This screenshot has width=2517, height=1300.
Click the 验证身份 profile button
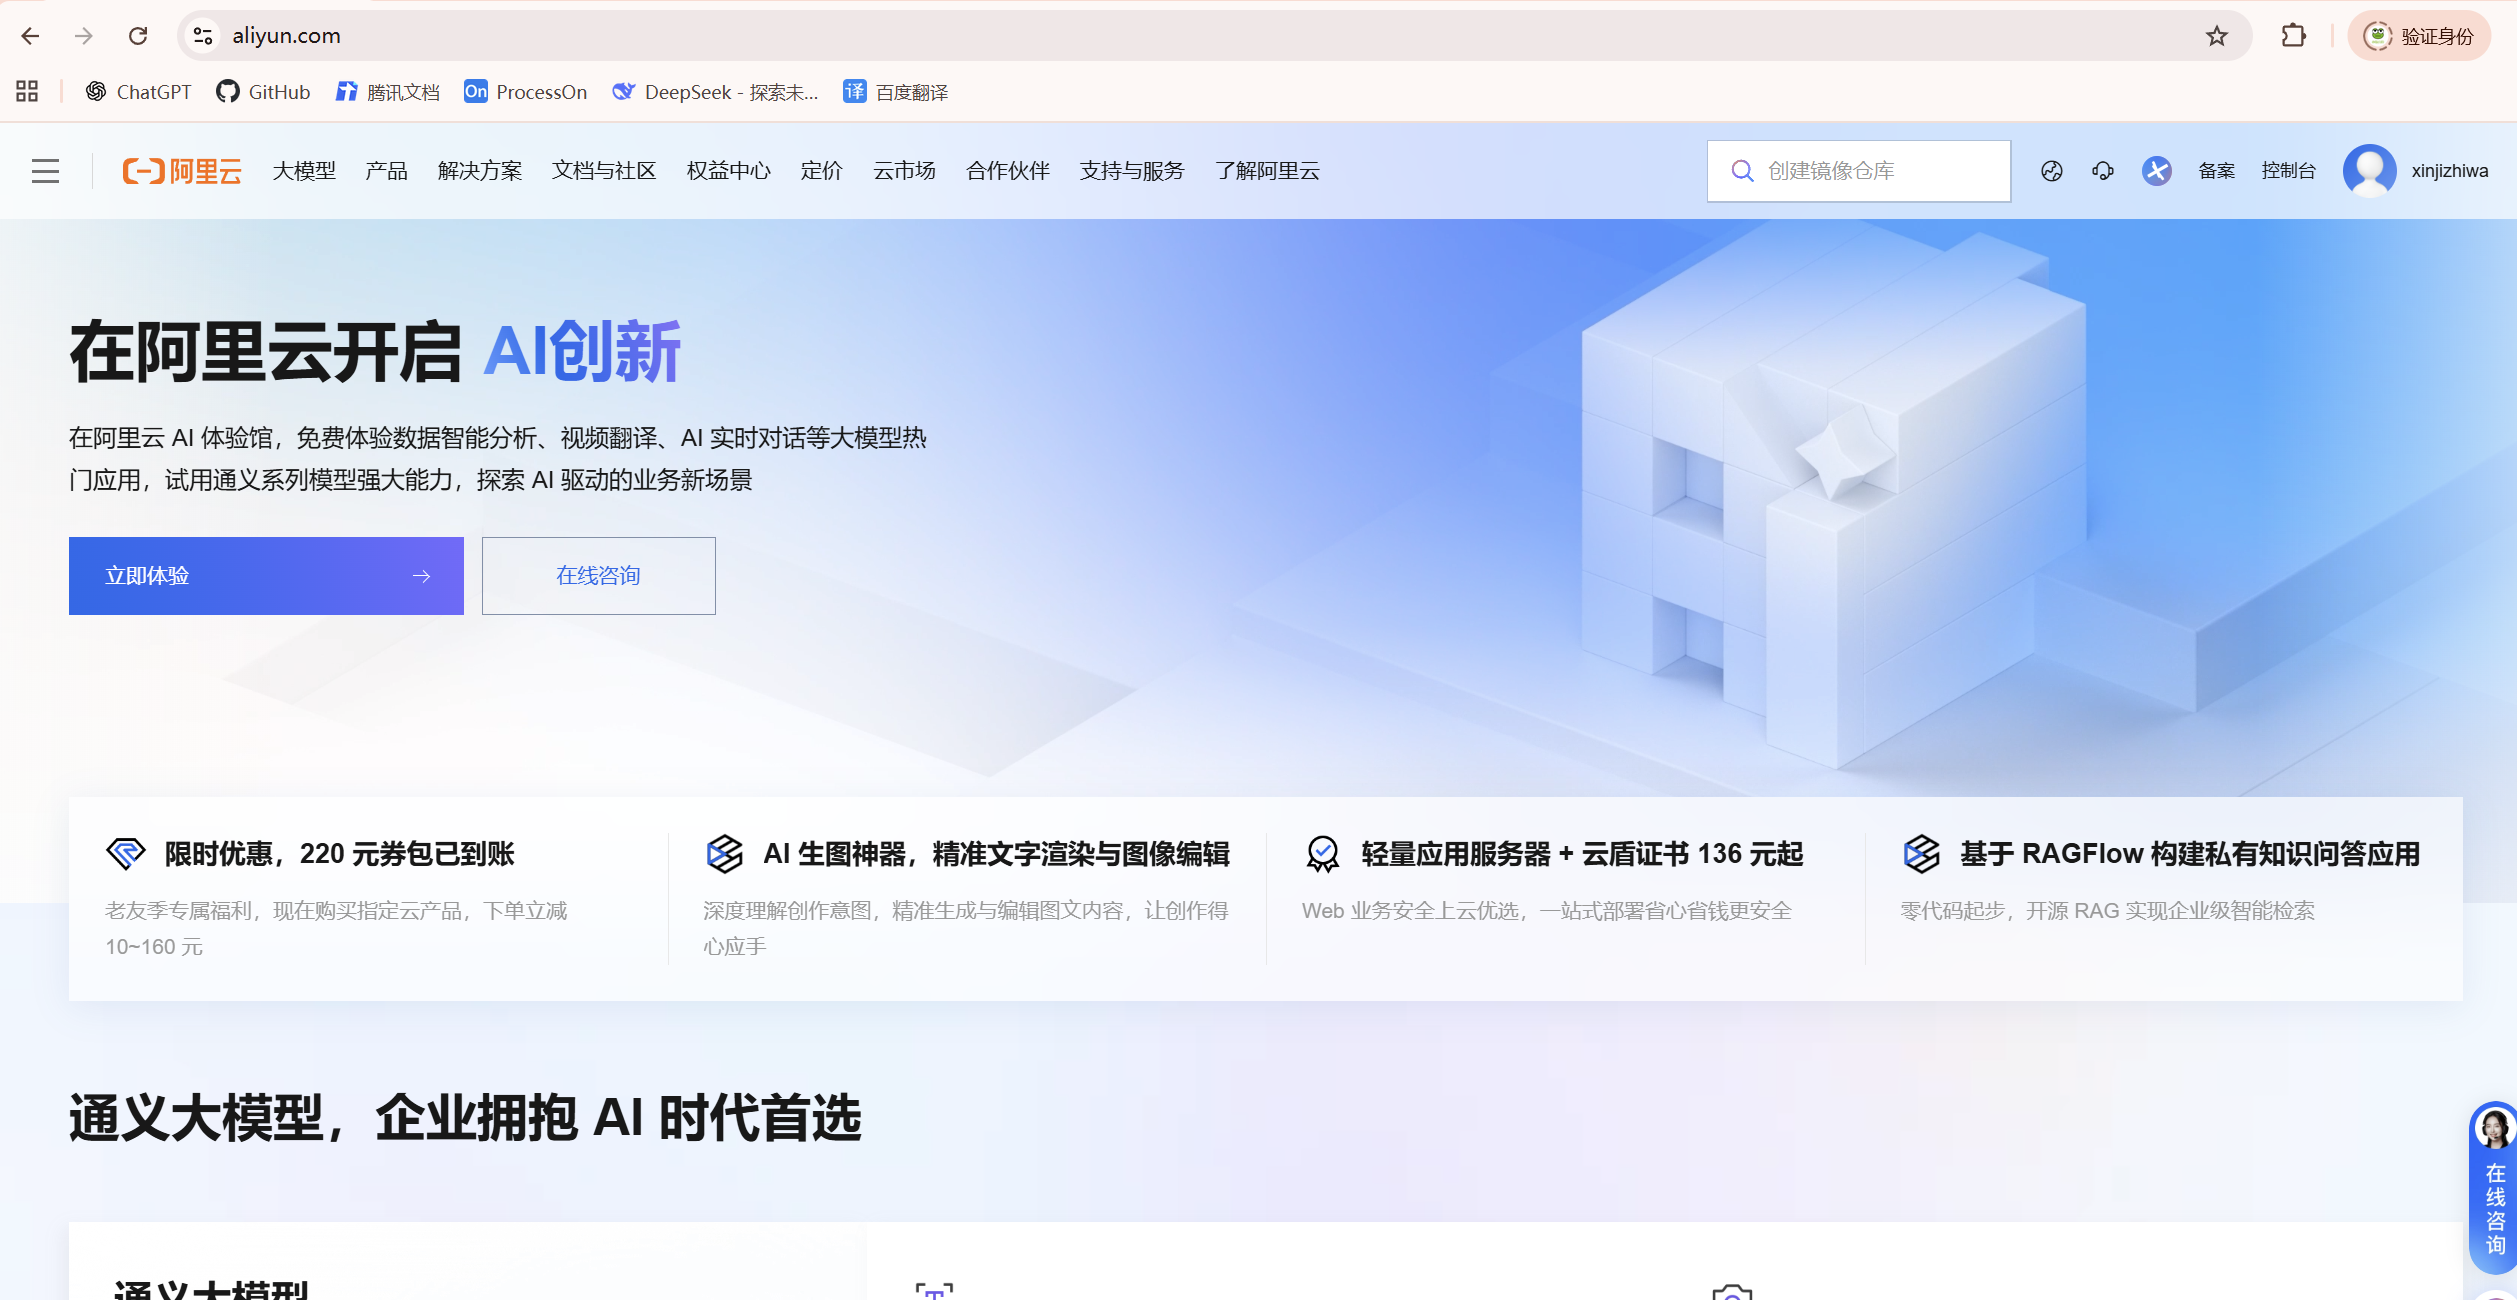[2418, 36]
